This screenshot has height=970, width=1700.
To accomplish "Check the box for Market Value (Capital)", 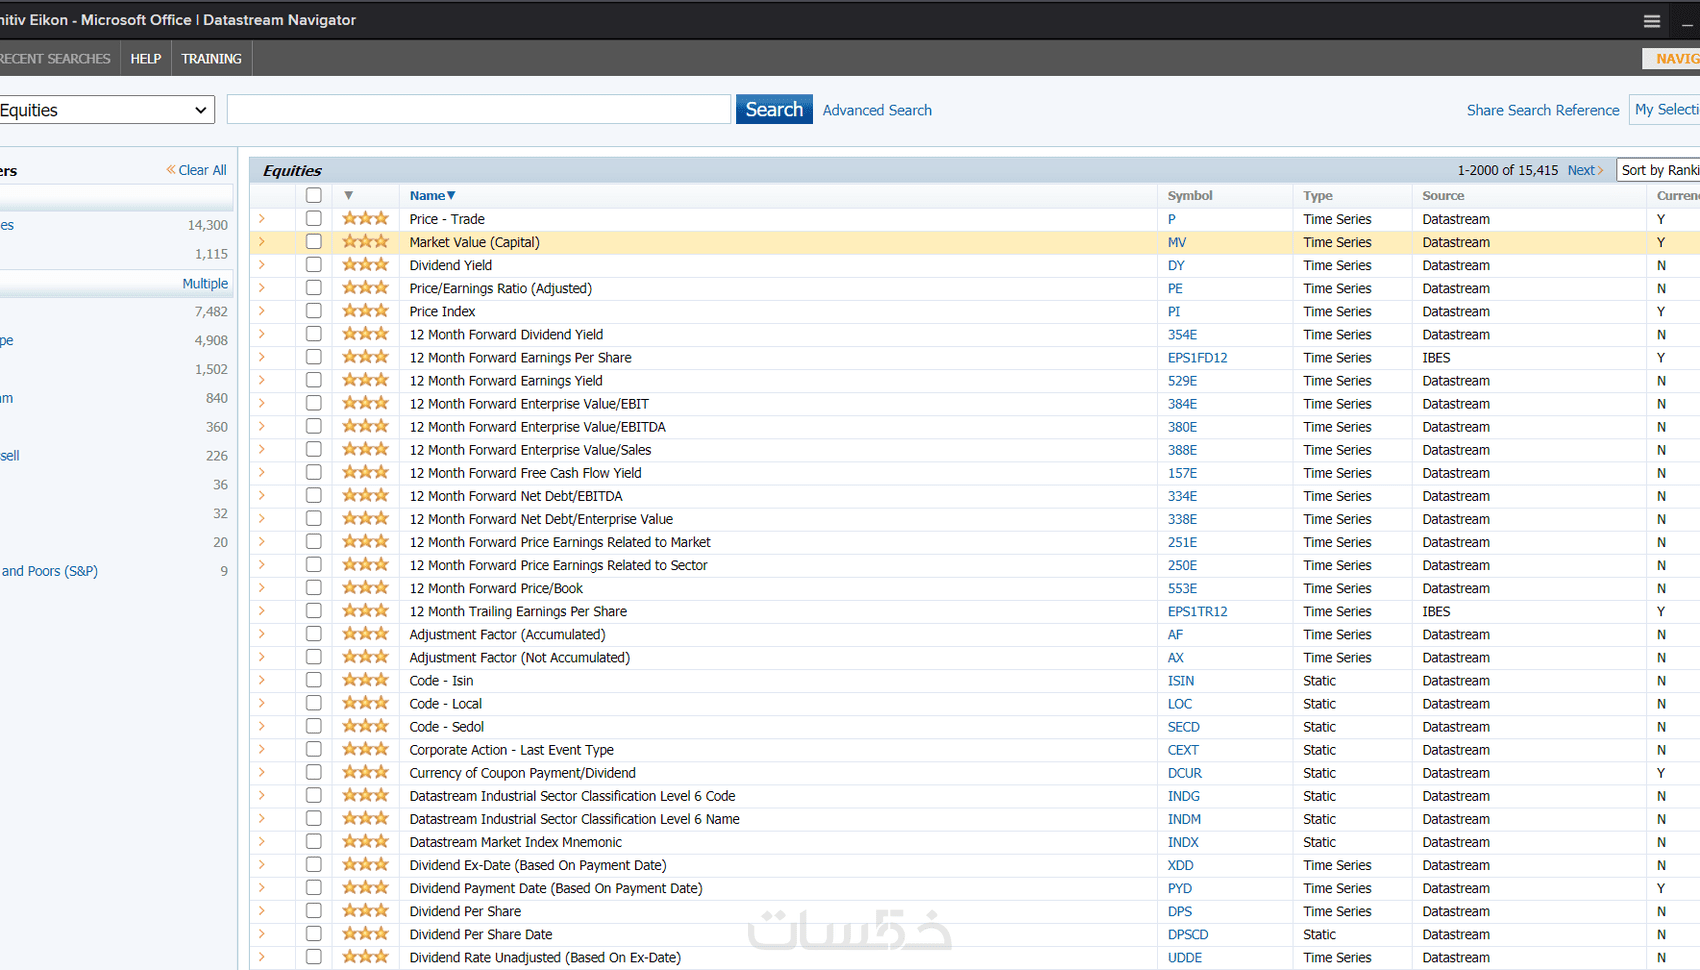I will pyautogui.click(x=314, y=241).
